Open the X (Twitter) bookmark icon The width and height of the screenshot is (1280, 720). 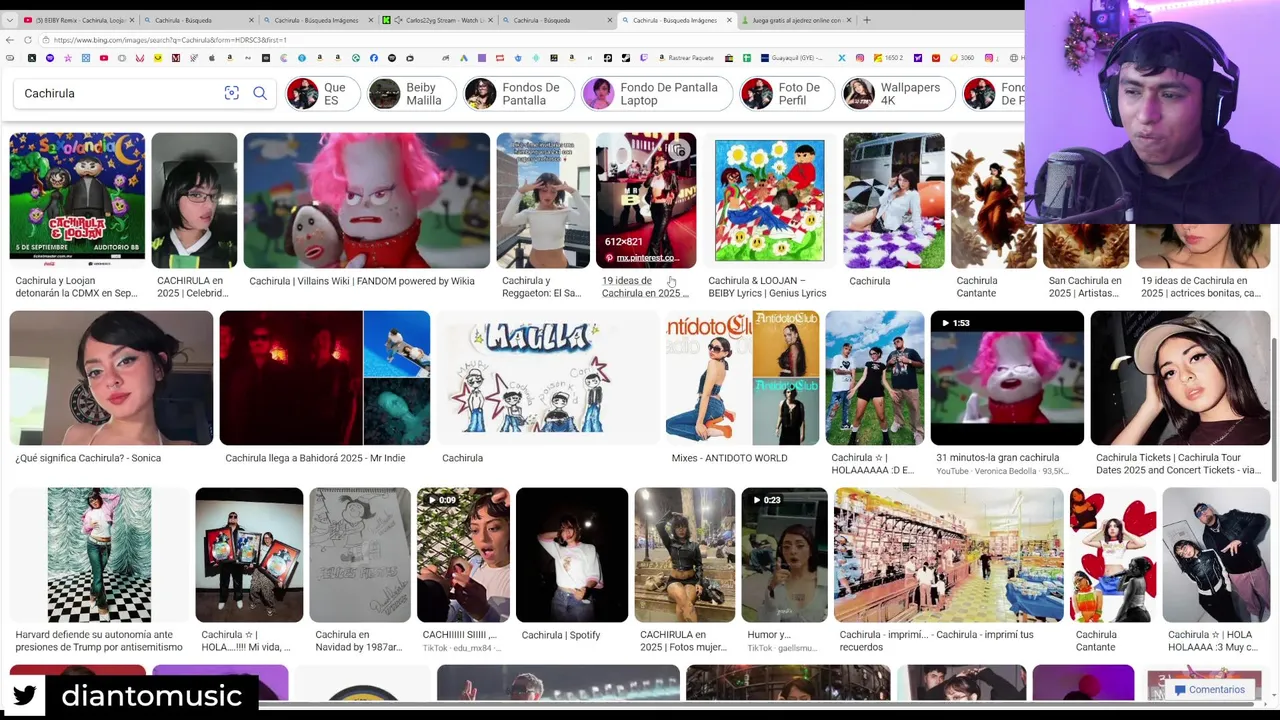click(x=841, y=58)
